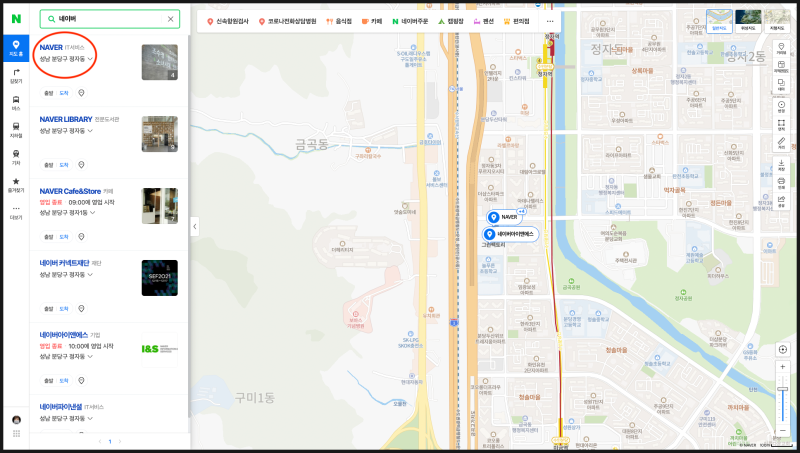The height and width of the screenshot is (453, 800).
Task: Select the 코로나전화상담병원 category filter
Action: [287, 21]
